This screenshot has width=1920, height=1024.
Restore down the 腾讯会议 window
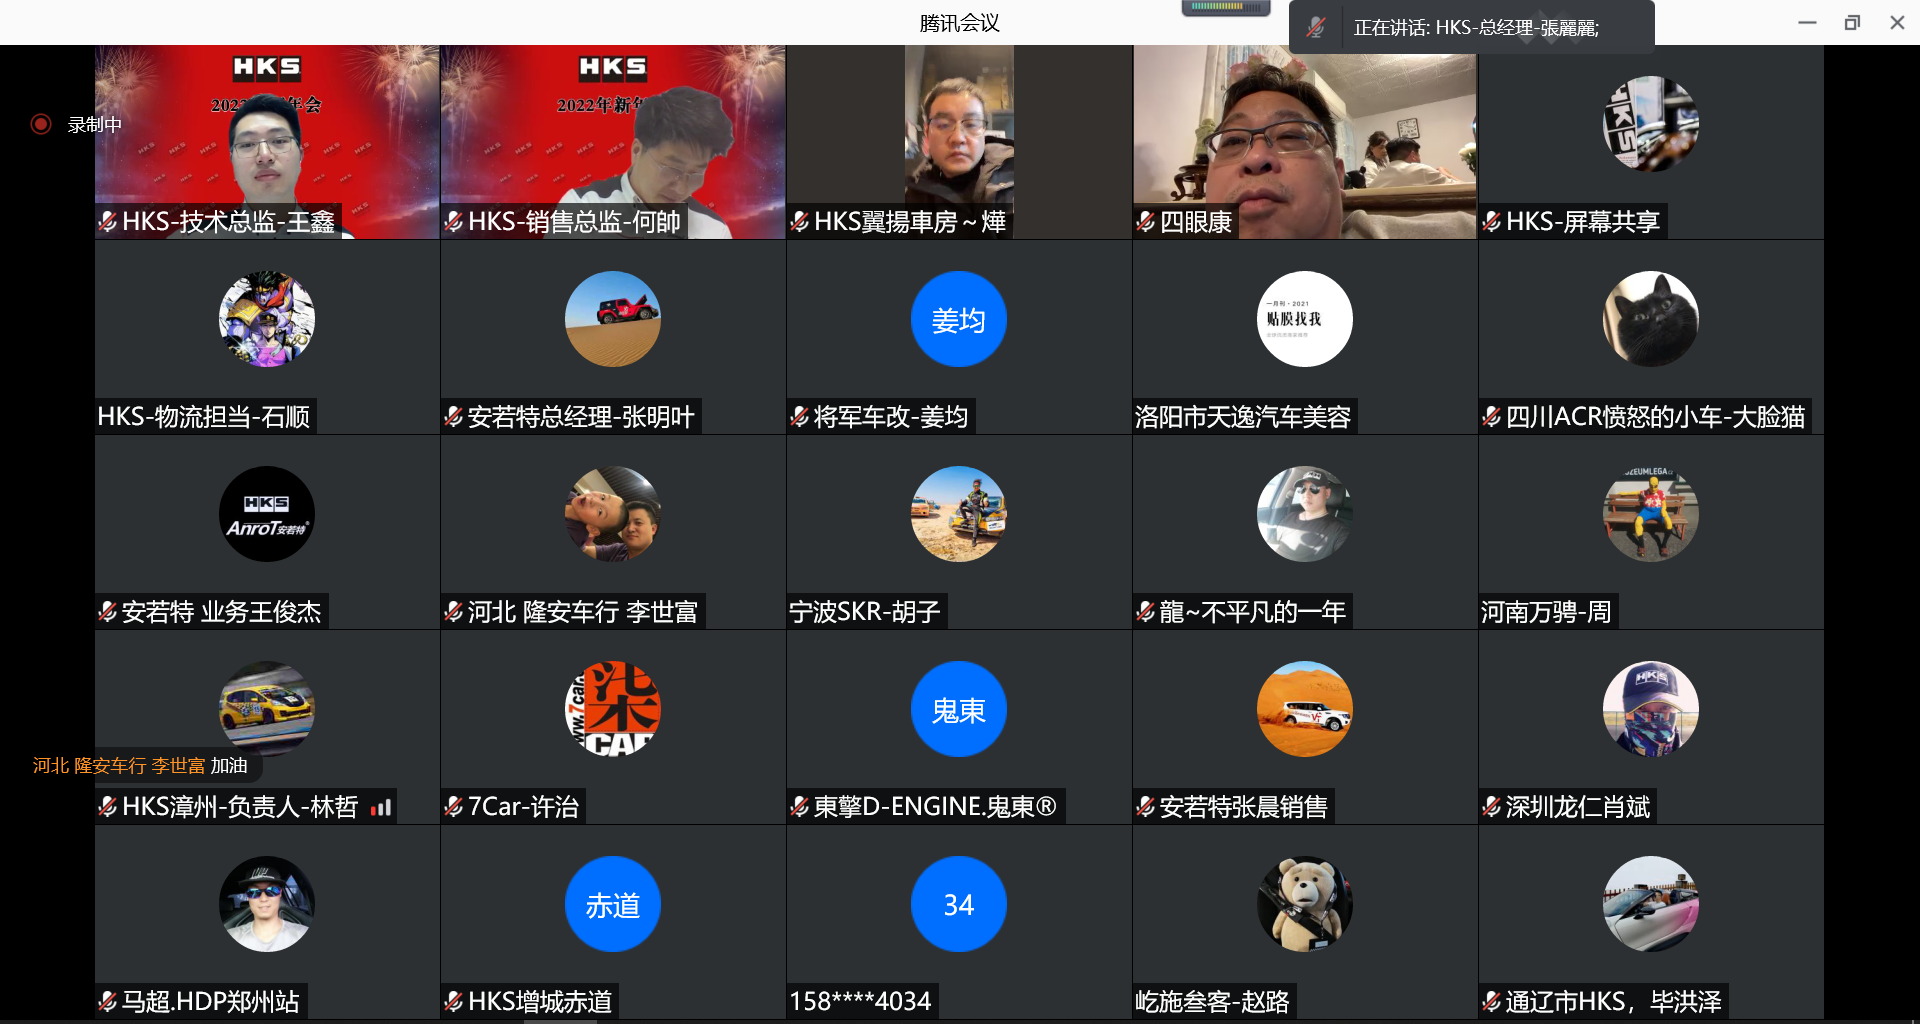(x=1852, y=22)
